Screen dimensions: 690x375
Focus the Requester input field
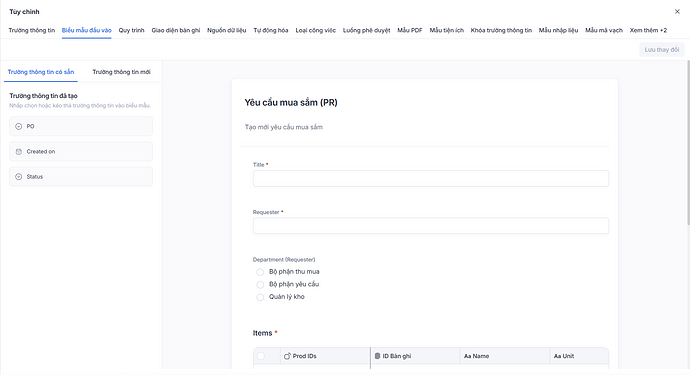click(431, 226)
